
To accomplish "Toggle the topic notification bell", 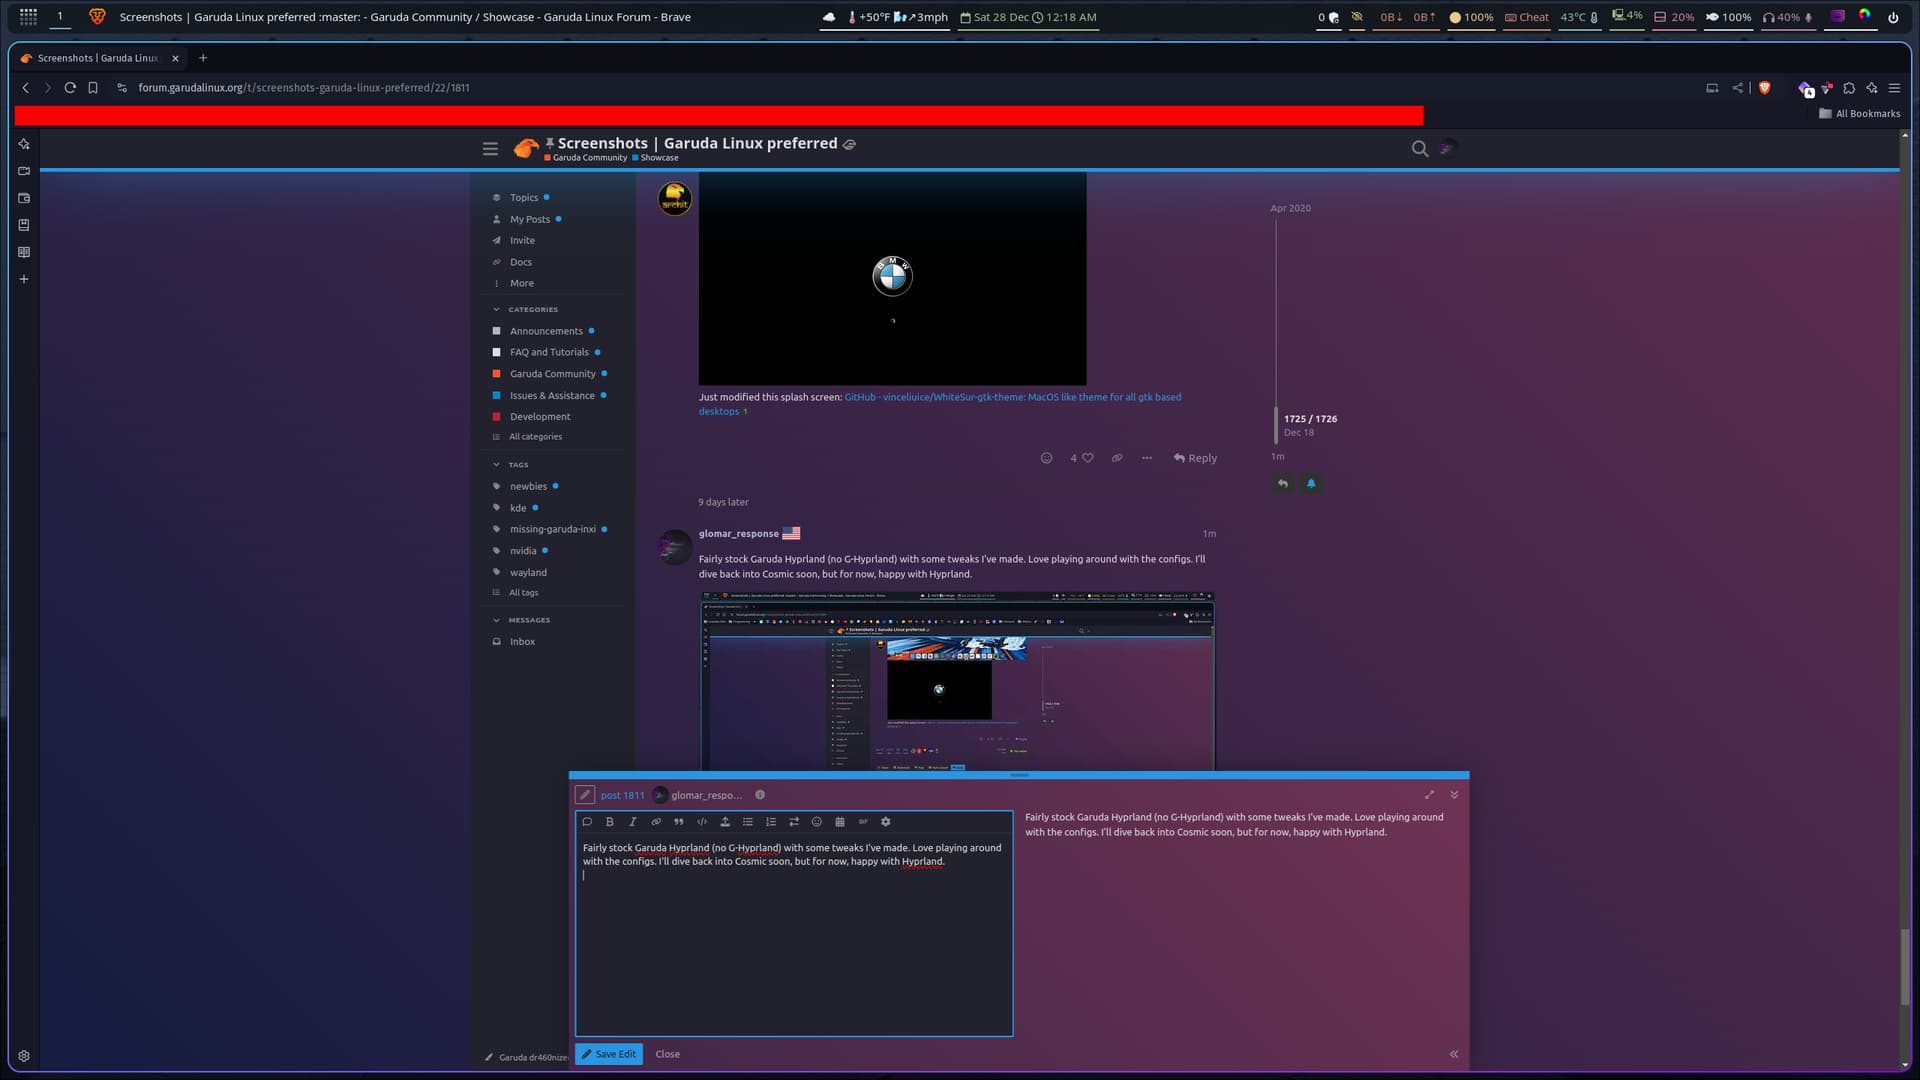I will click(1311, 484).
